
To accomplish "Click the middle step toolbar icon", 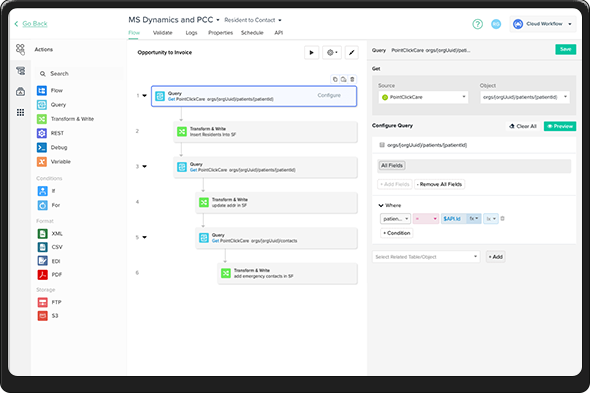I will 344,79.
